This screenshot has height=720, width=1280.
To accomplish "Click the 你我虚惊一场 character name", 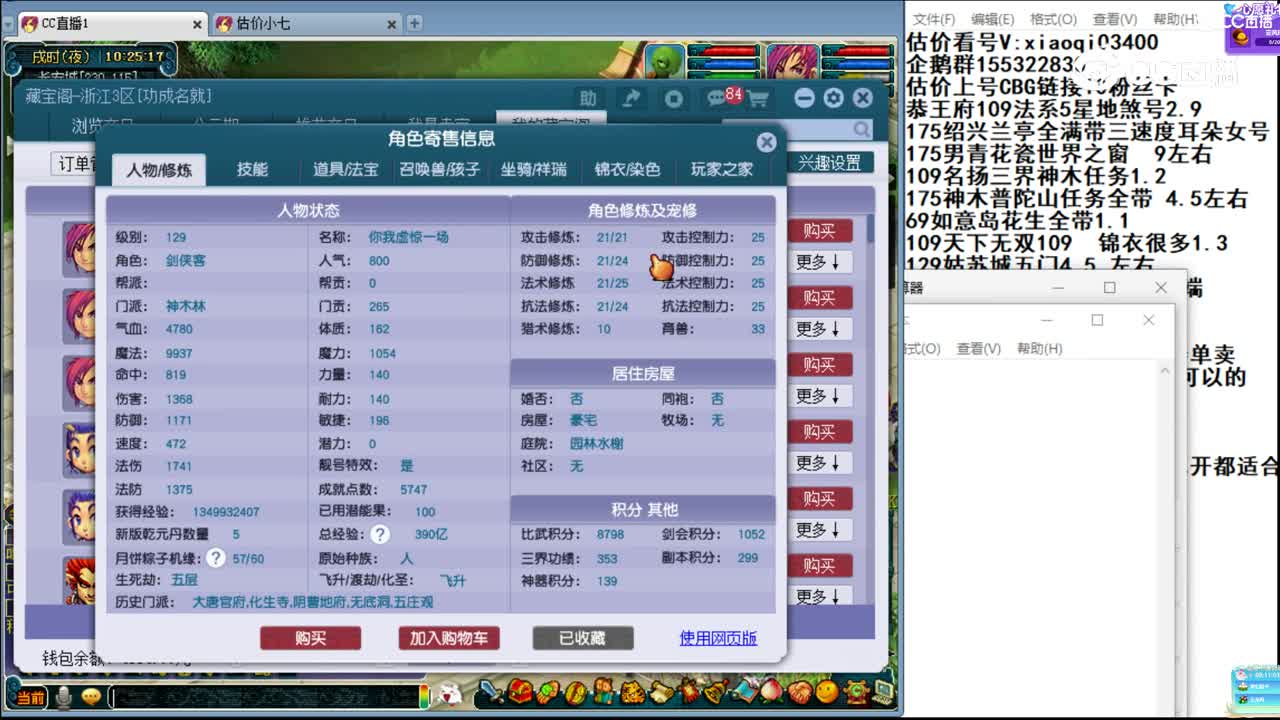I will coord(408,237).
